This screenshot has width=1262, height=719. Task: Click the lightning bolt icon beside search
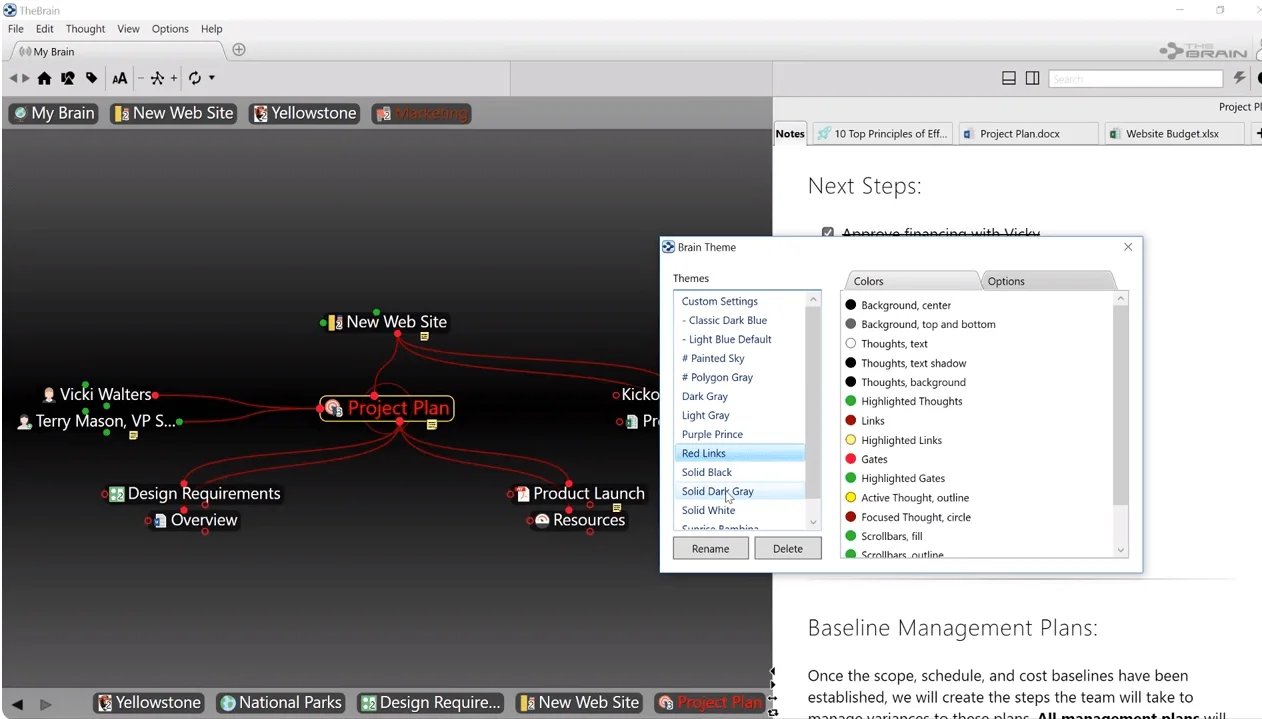tap(1239, 78)
